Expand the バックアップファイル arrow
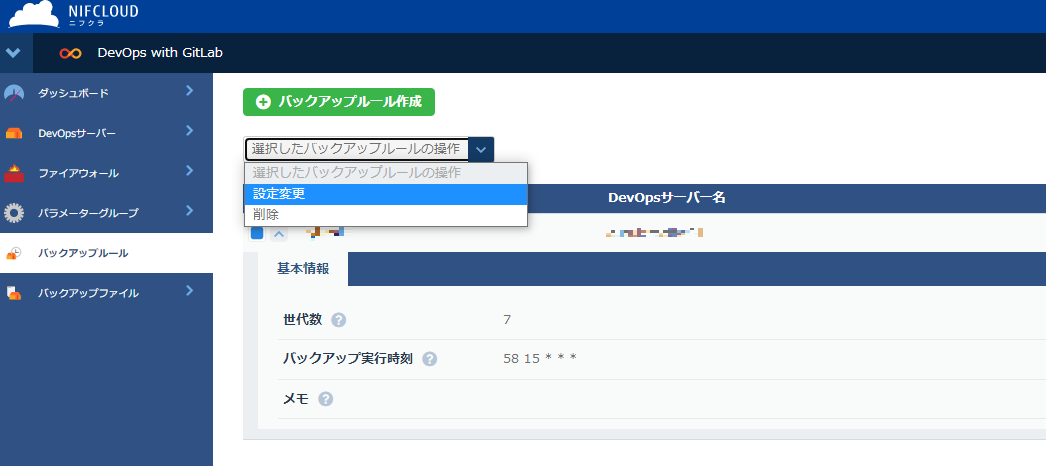The height and width of the screenshot is (466, 1046). tap(189, 291)
